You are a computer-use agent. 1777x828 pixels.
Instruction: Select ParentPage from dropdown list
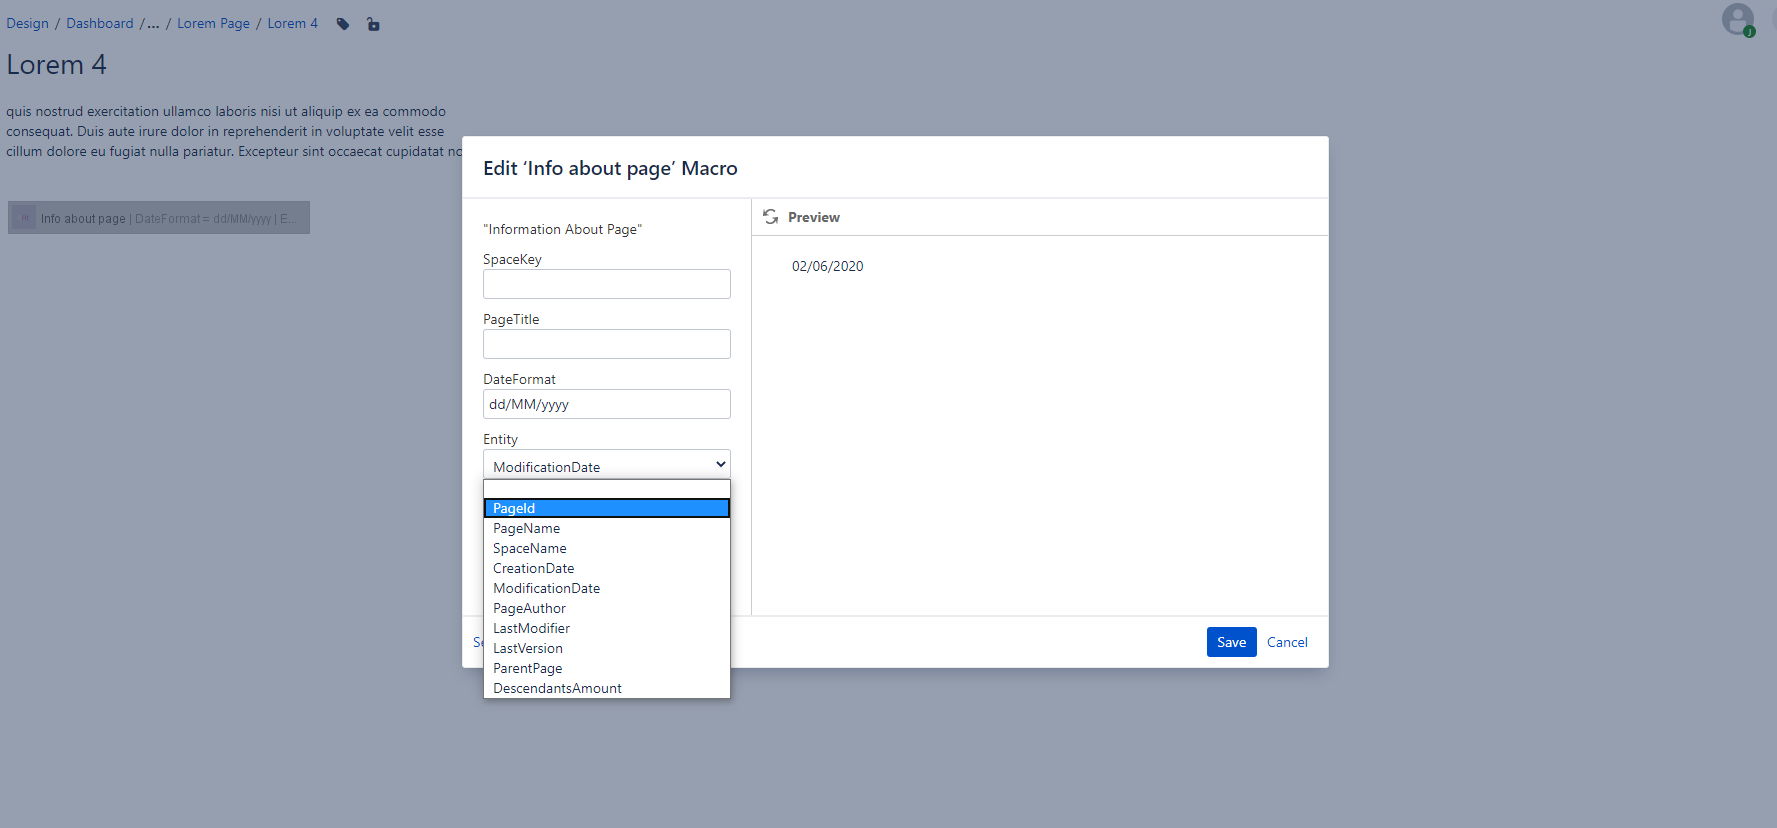click(607, 668)
